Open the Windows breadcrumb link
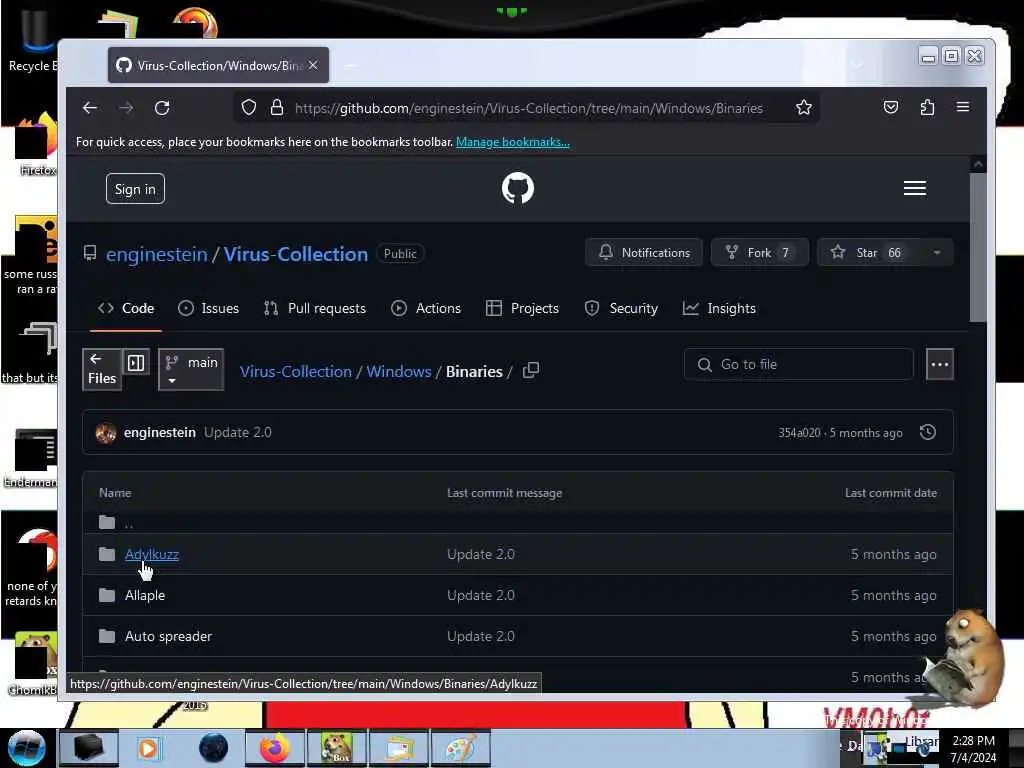Viewport: 1024px width, 768px height. click(x=399, y=372)
